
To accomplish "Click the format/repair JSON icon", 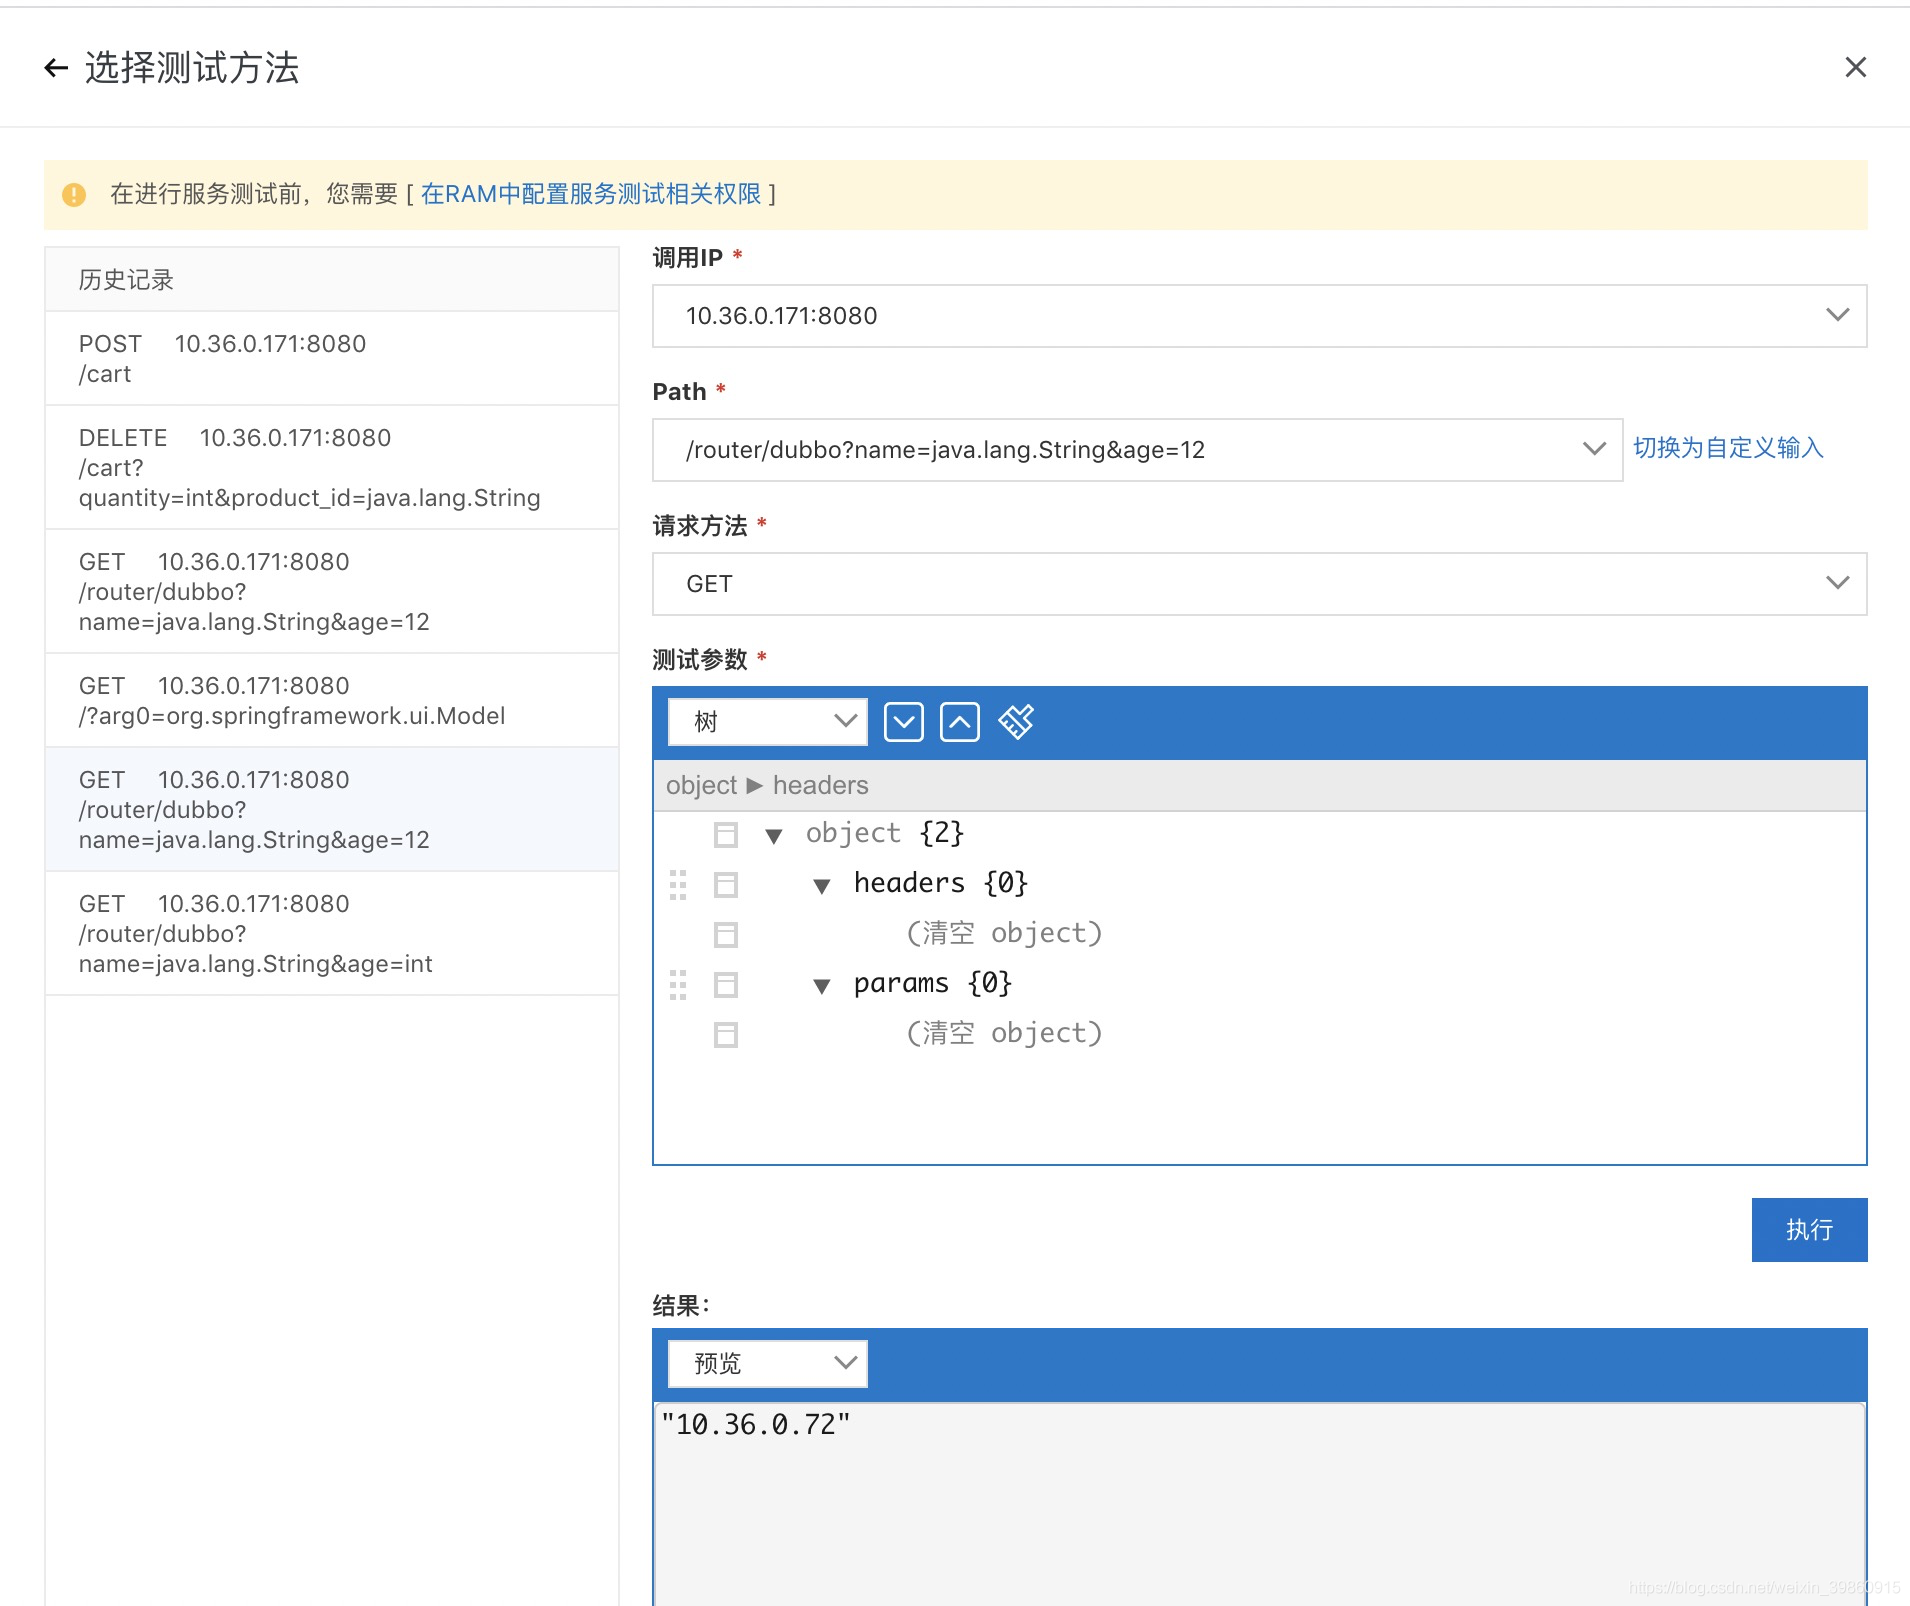I will click(x=1016, y=722).
